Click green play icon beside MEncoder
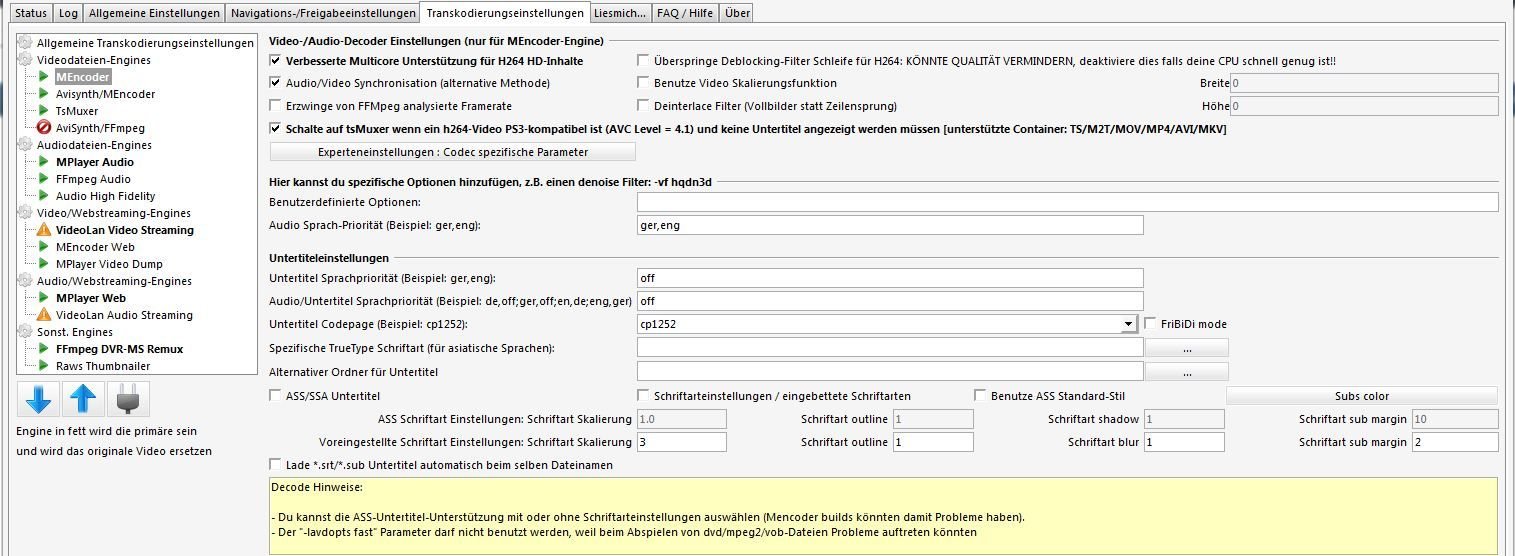Viewport: 1515px width, 556px height. pos(44,77)
